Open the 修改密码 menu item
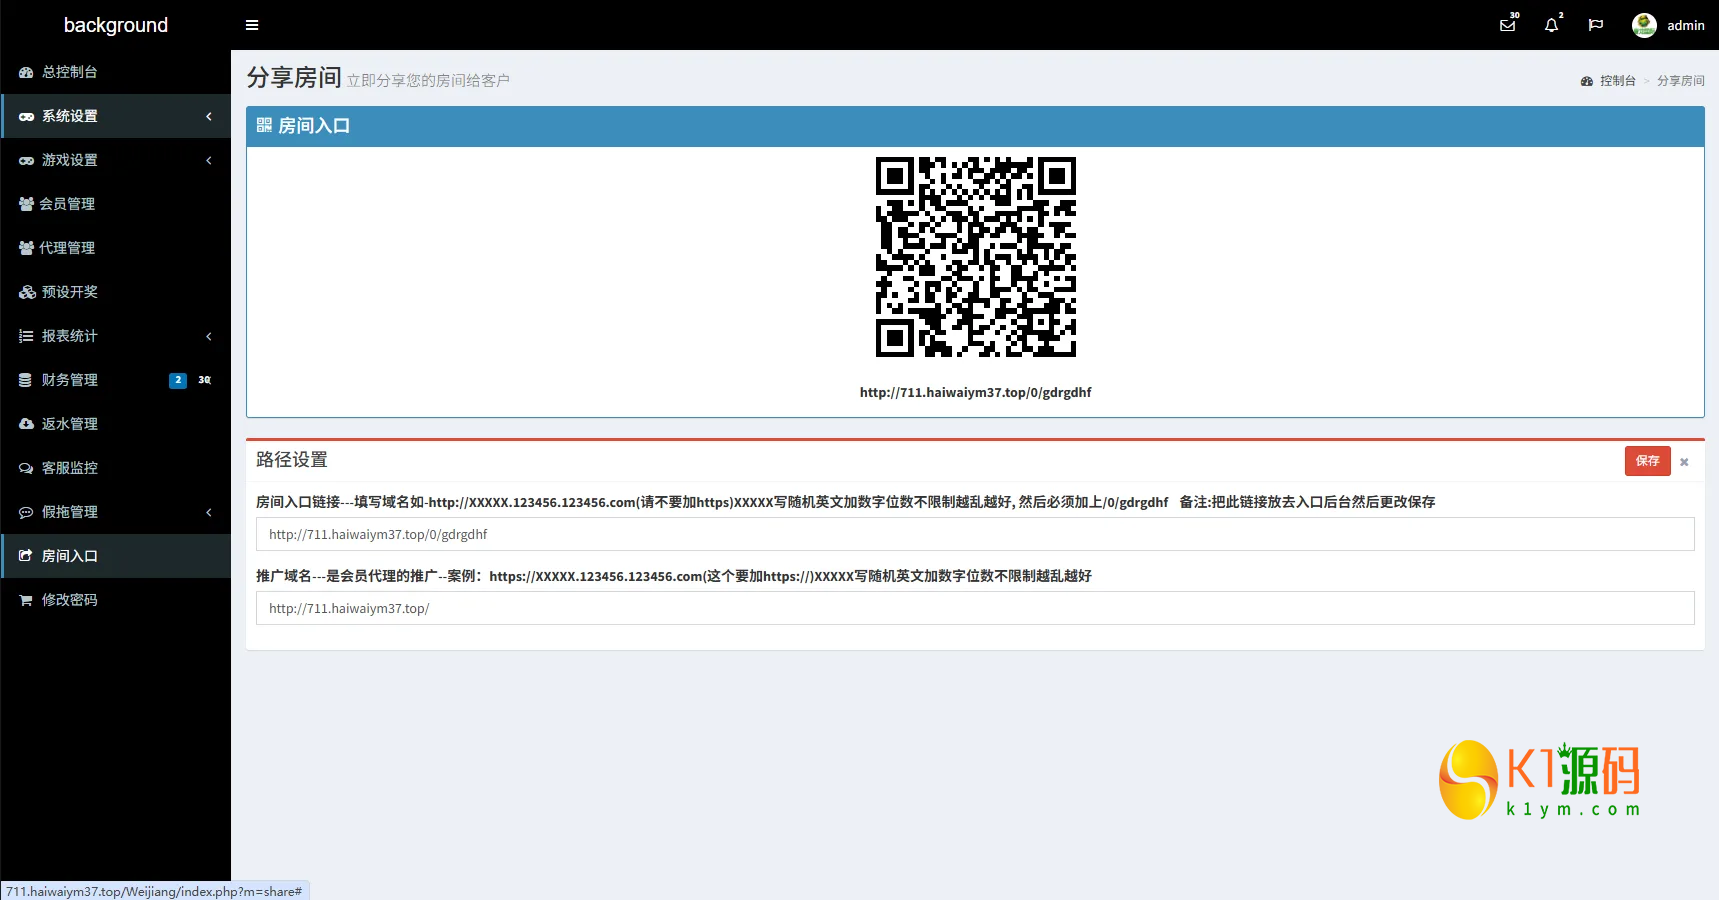1719x900 pixels. (116, 600)
